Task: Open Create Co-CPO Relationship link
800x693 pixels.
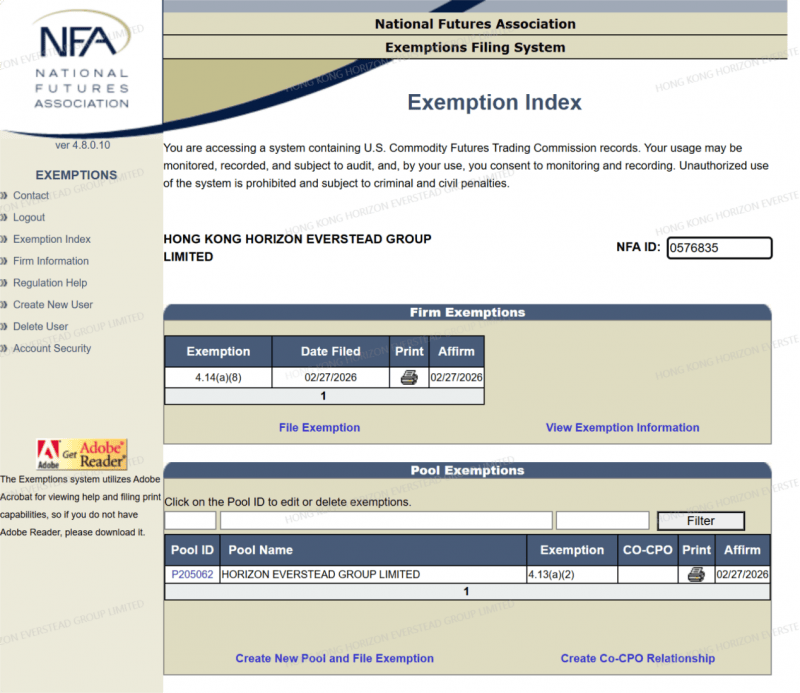Action: [x=637, y=659]
